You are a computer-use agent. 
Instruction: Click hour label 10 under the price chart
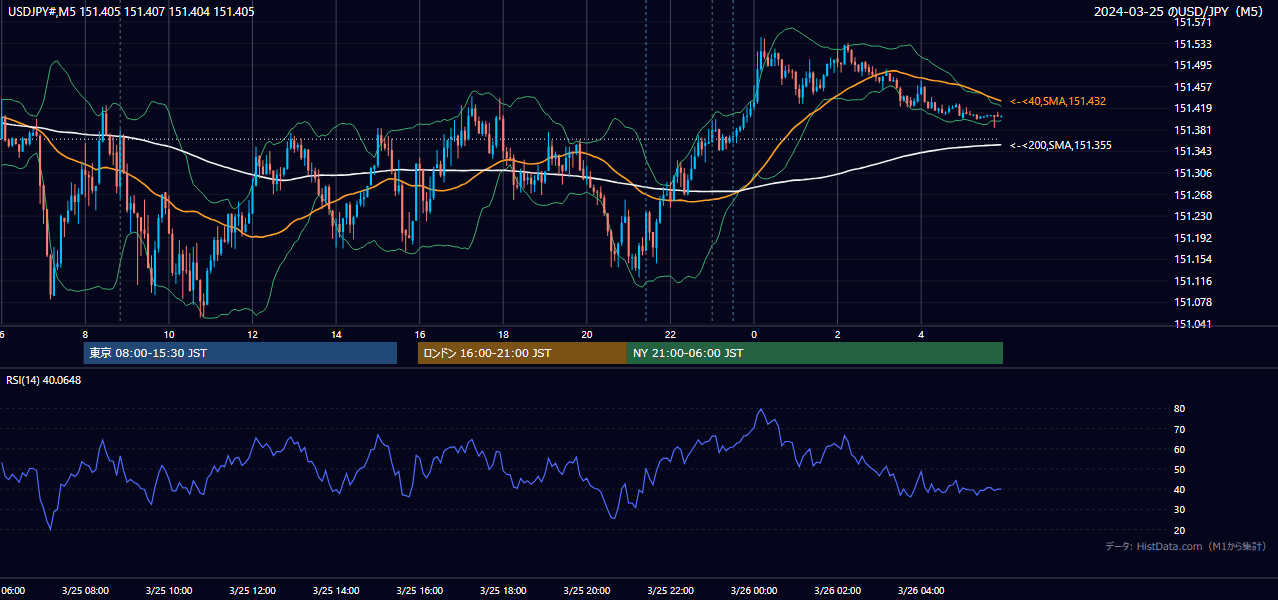(169, 335)
